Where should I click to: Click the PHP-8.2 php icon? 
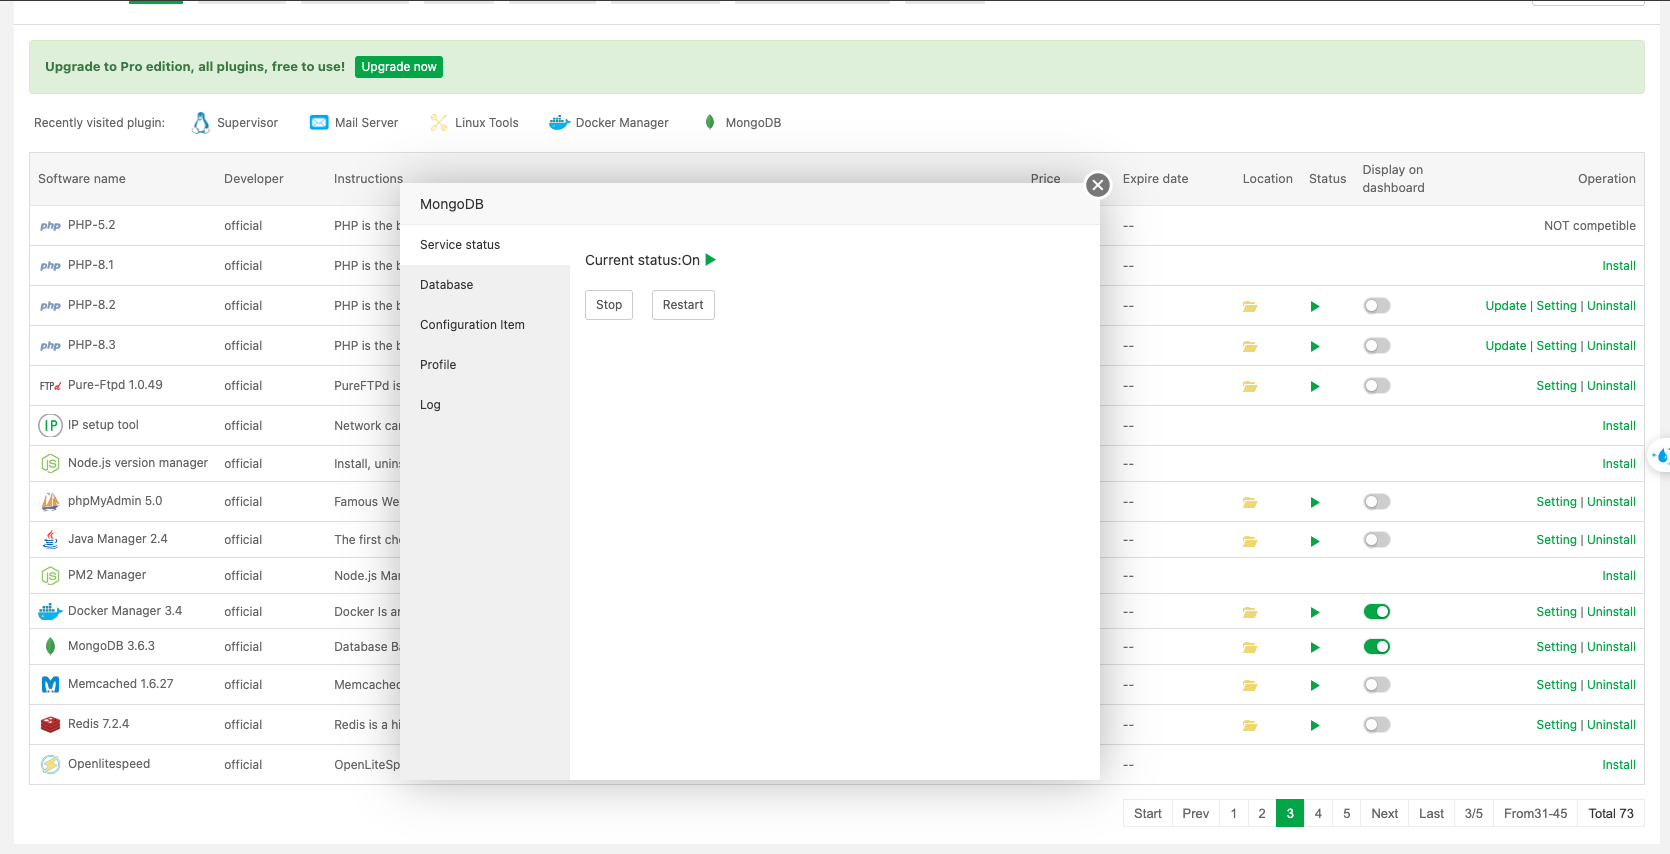50,306
